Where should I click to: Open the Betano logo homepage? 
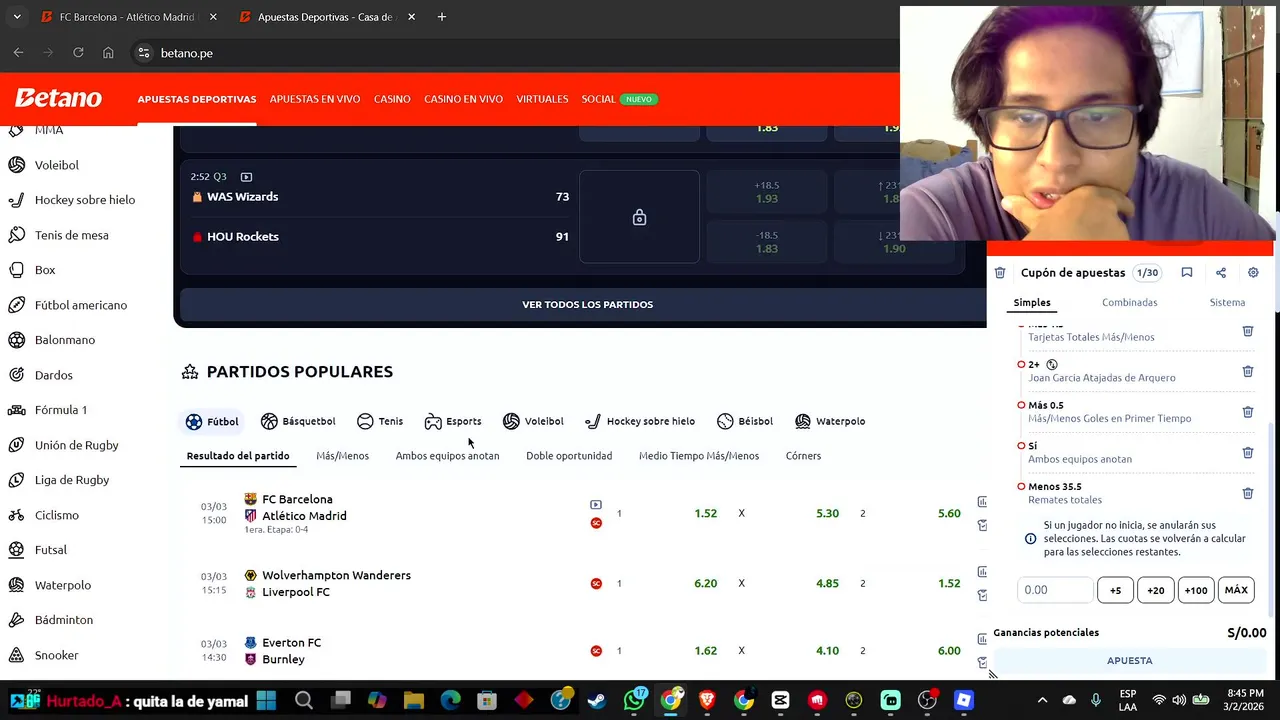pyautogui.click(x=59, y=98)
